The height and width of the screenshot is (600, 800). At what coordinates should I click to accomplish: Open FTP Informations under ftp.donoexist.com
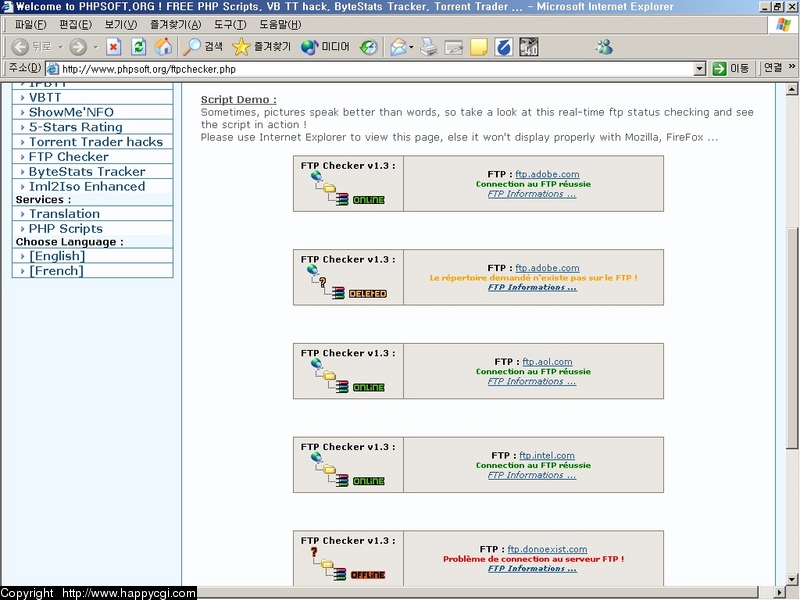coord(532,569)
